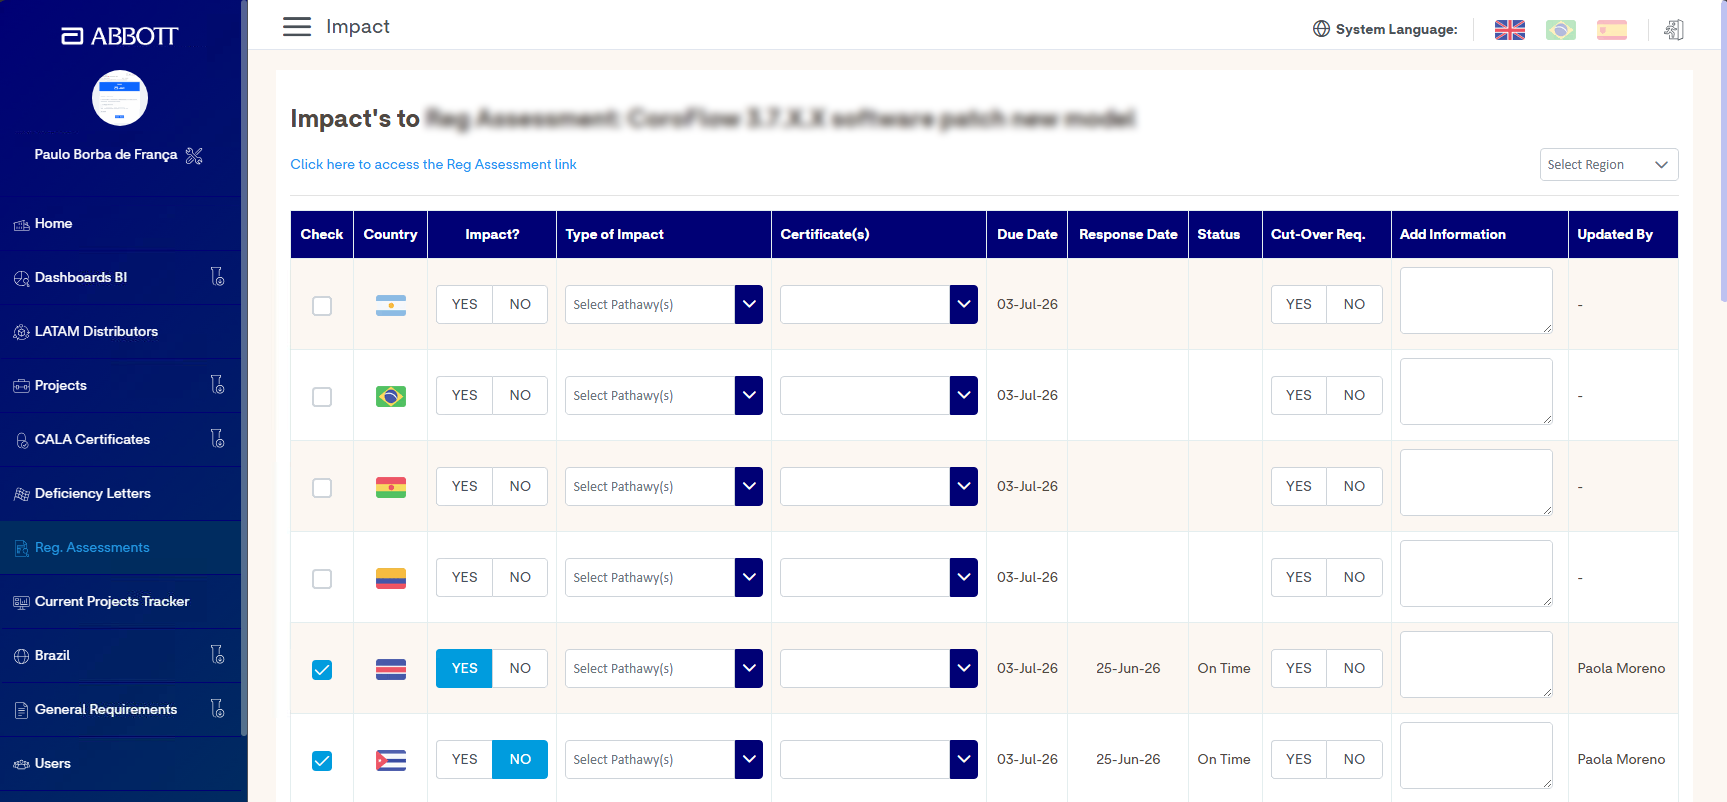1727x802 pixels.
Task: Click the Colombia flag icon
Action: [390, 578]
